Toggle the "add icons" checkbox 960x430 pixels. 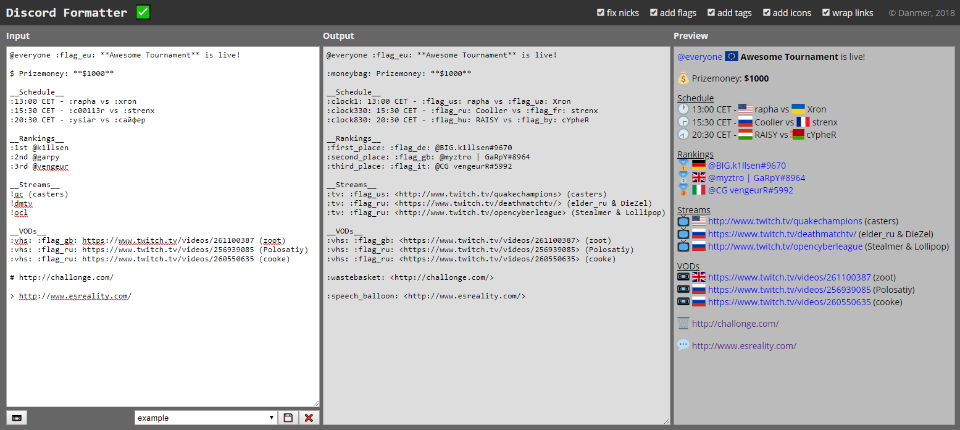pos(767,13)
